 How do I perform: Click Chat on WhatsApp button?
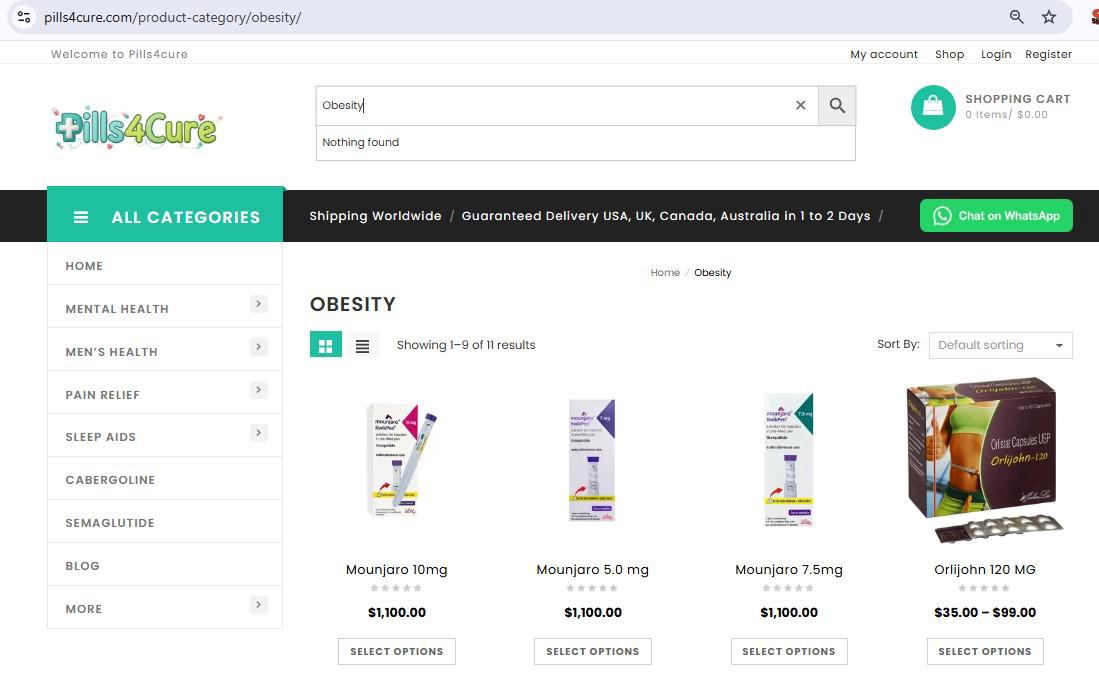point(996,216)
